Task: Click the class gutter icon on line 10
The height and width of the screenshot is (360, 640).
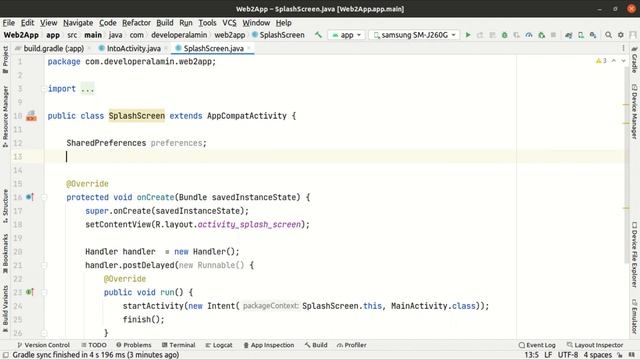Action: 31,116
